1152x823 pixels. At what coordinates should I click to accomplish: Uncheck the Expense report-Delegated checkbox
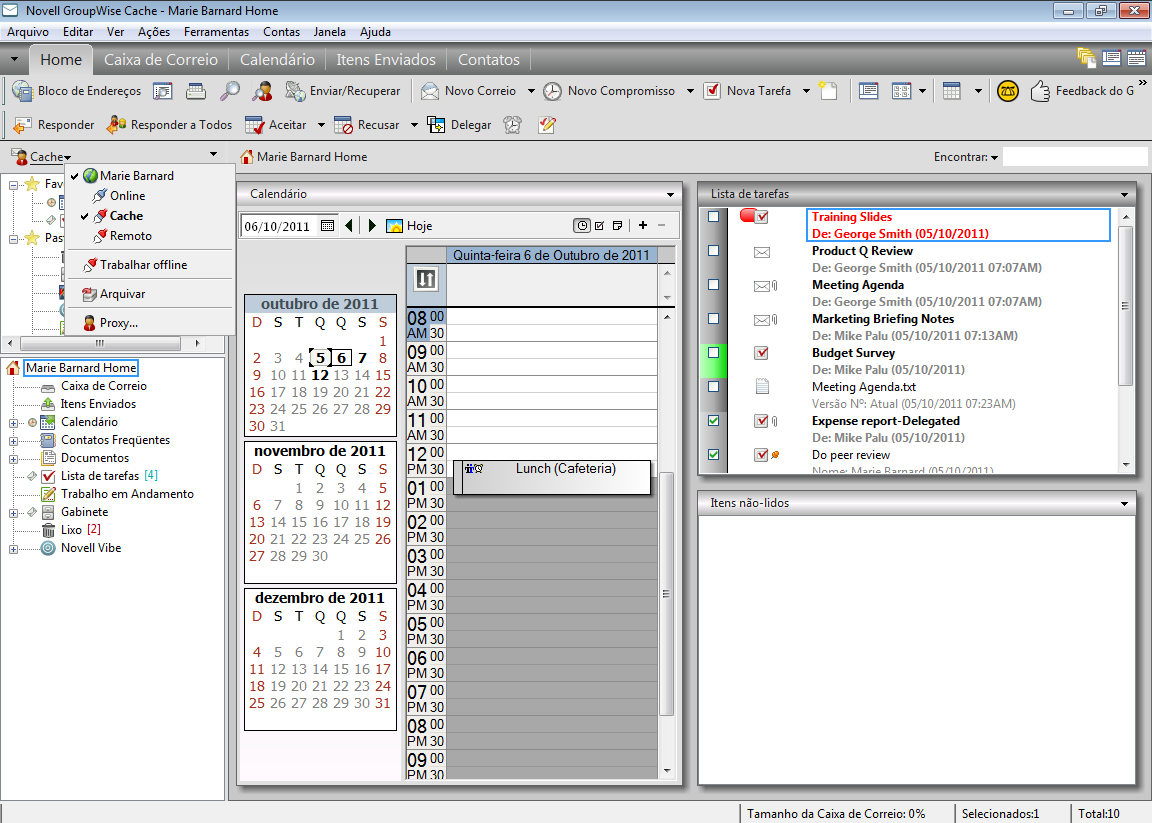713,421
